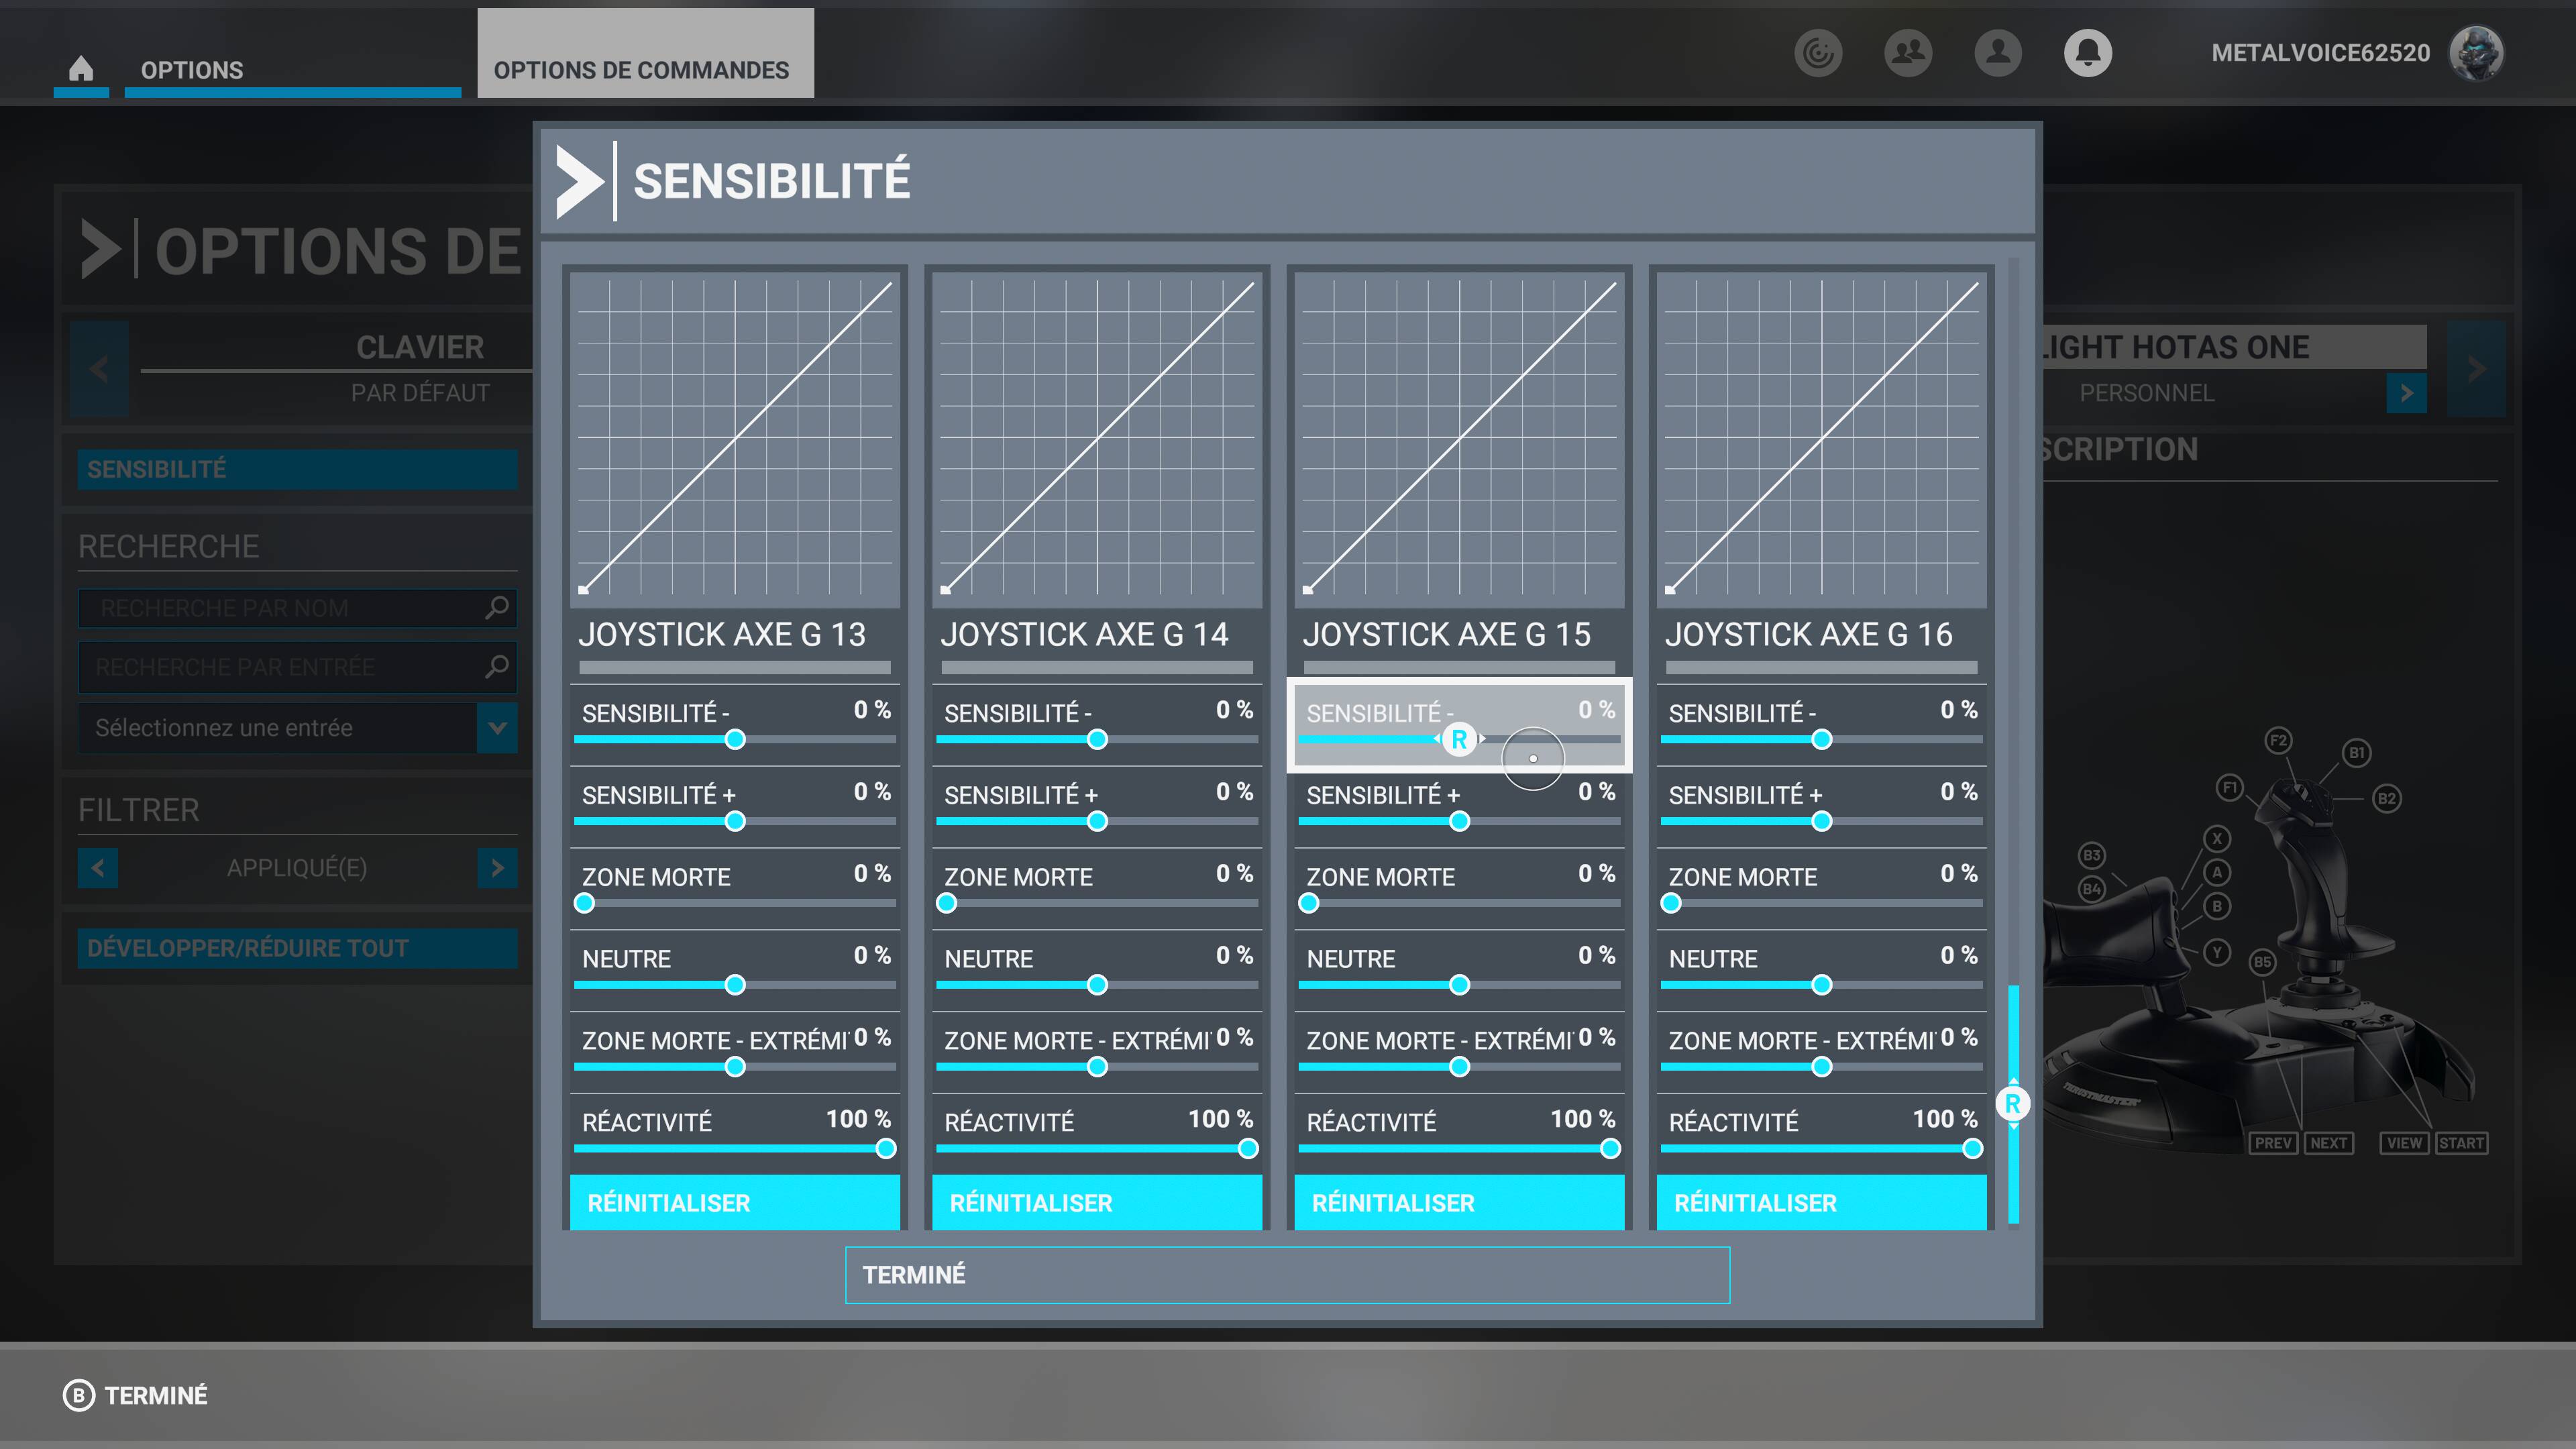Click the search-by-name magnifier icon

pos(497,607)
